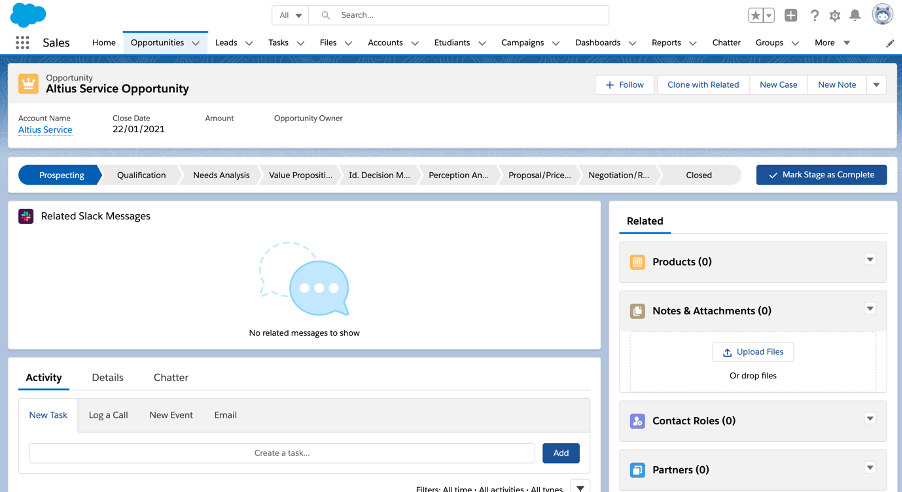The image size is (902, 492).
Task: Switch to the Details tab
Action: pyautogui.click(x=108, y=377)
